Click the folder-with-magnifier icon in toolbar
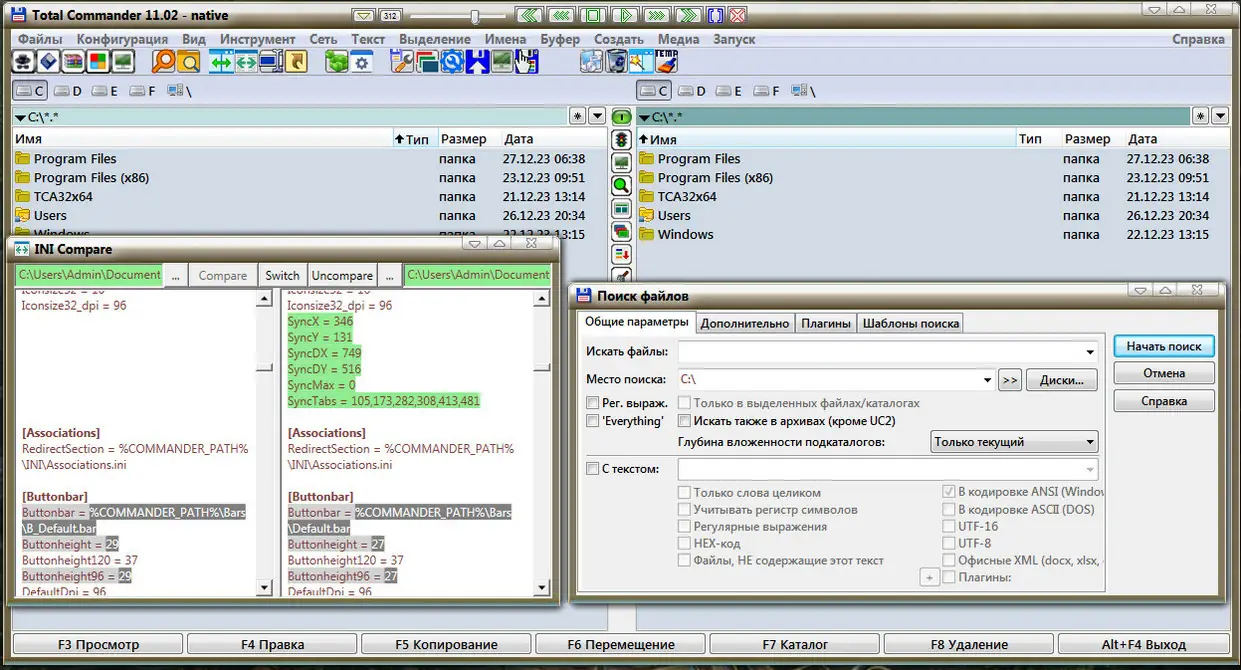1241x670 pixels. pos(189,61)
